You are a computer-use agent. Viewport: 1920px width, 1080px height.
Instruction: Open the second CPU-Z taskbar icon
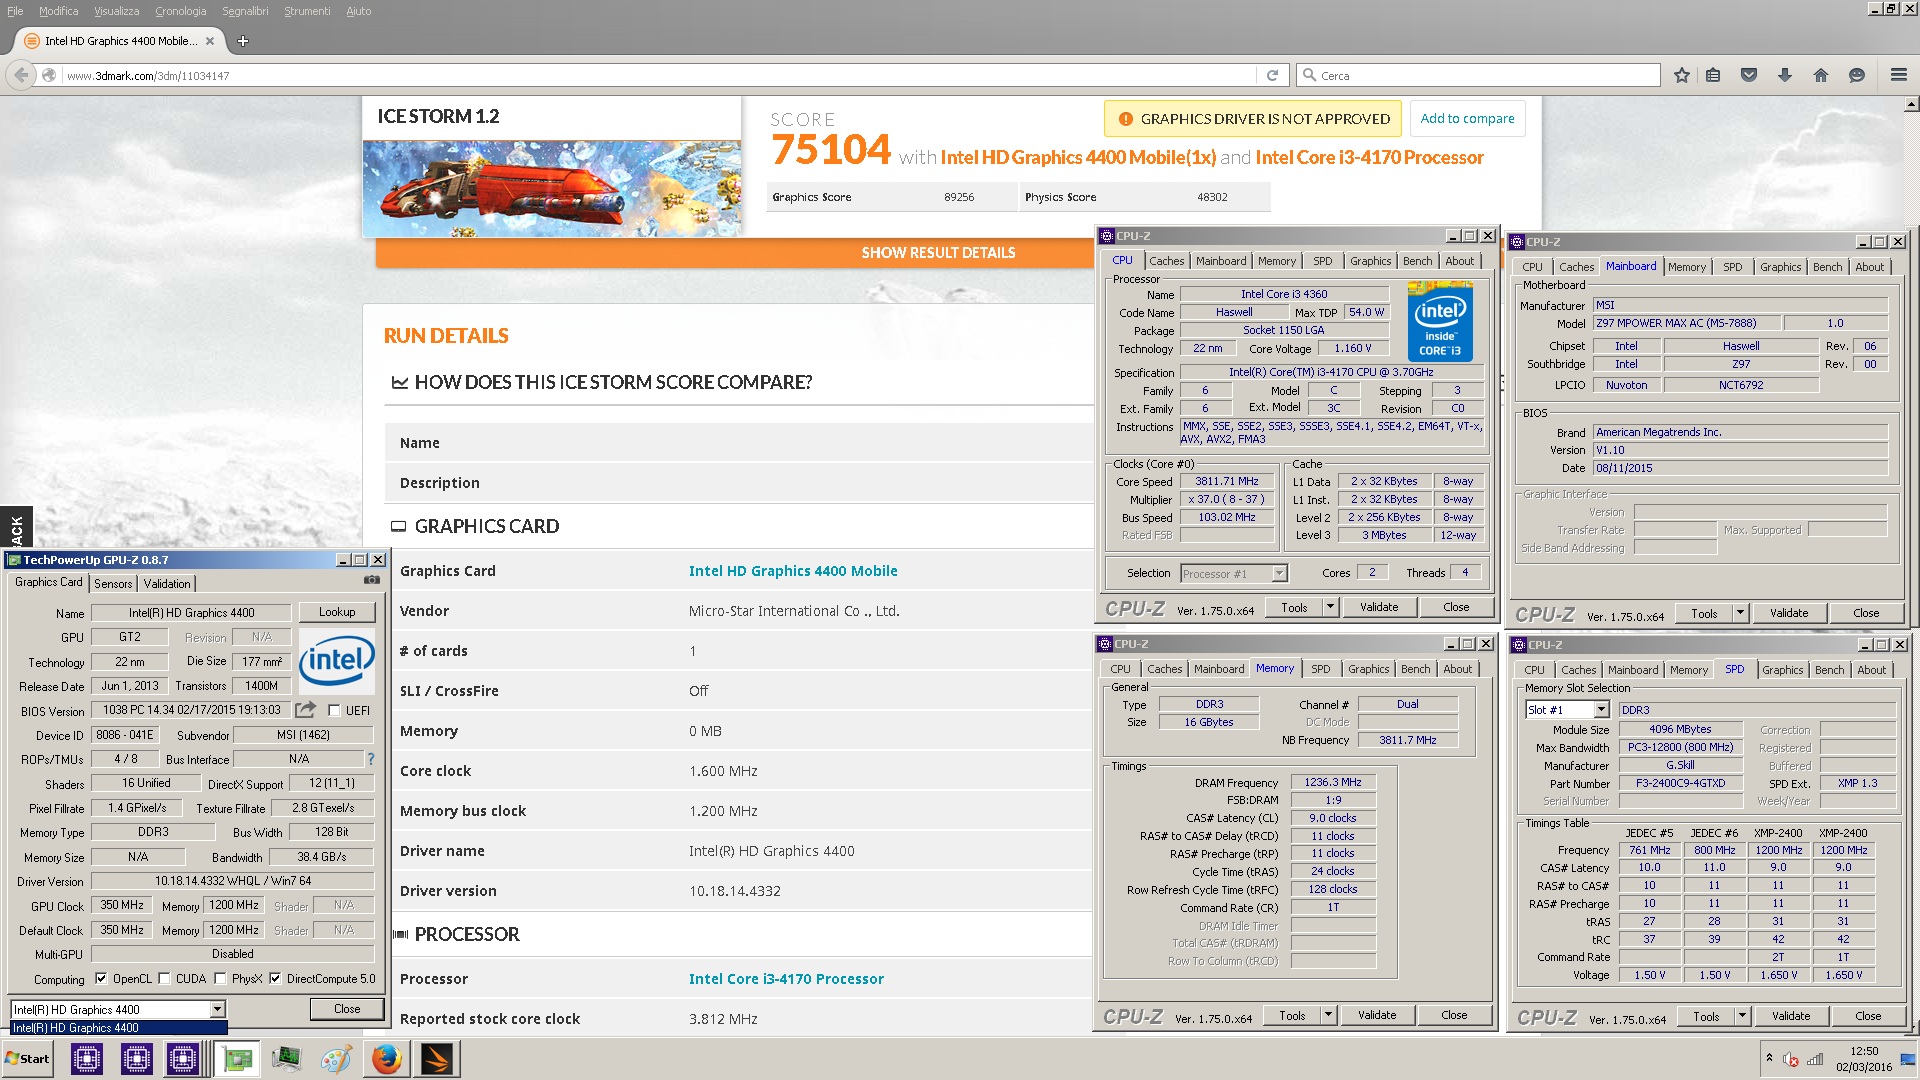[x=136, y=1059]
